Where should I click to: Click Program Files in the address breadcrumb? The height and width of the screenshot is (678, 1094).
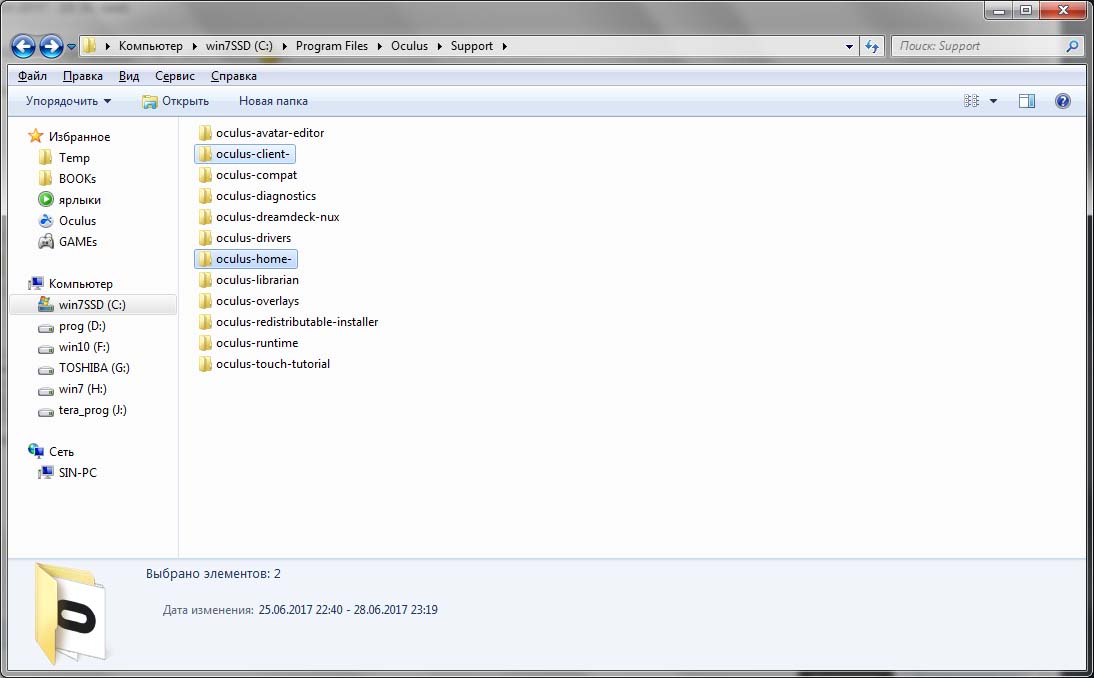point(331,46)
